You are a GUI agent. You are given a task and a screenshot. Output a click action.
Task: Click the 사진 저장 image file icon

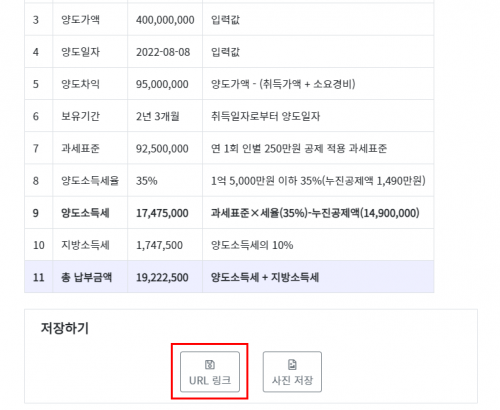coord(292,365)
